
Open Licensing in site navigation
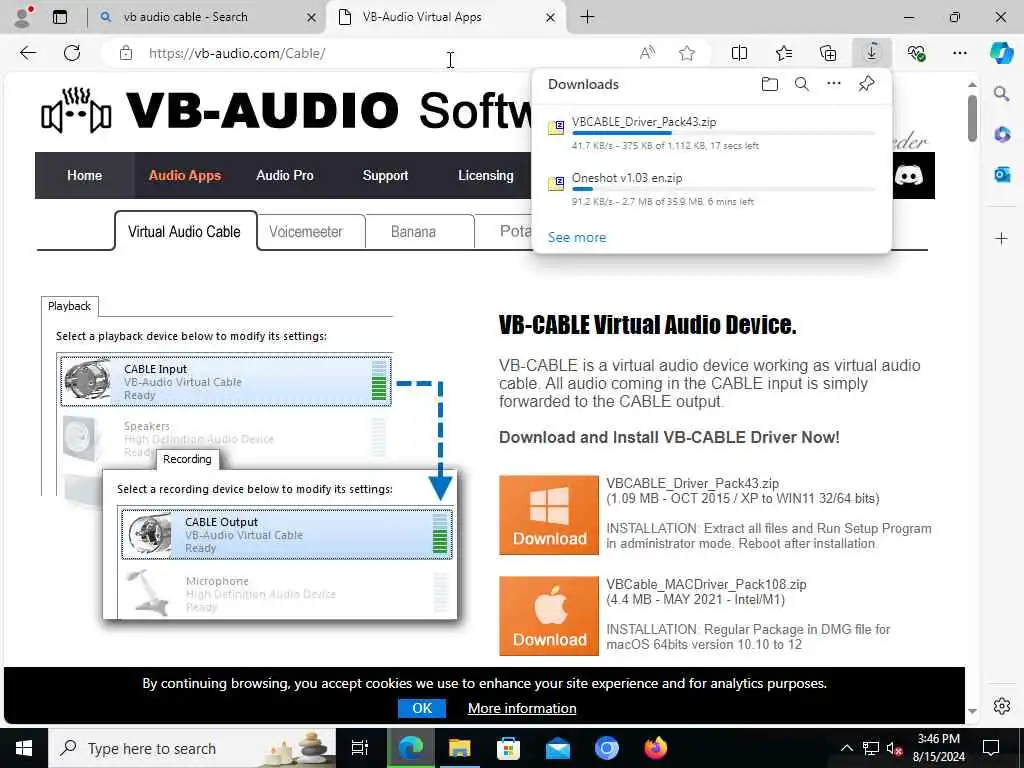[x=486, y=175]
